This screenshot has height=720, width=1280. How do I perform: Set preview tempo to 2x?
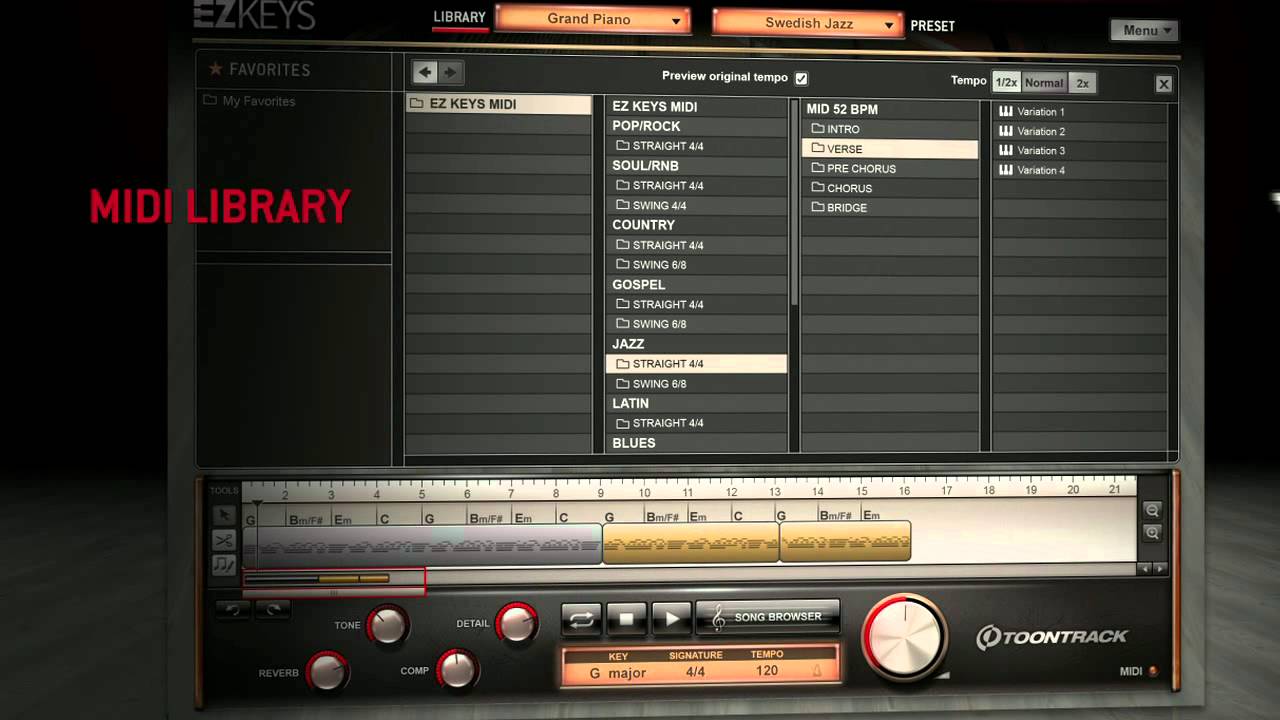(1082, 83)
